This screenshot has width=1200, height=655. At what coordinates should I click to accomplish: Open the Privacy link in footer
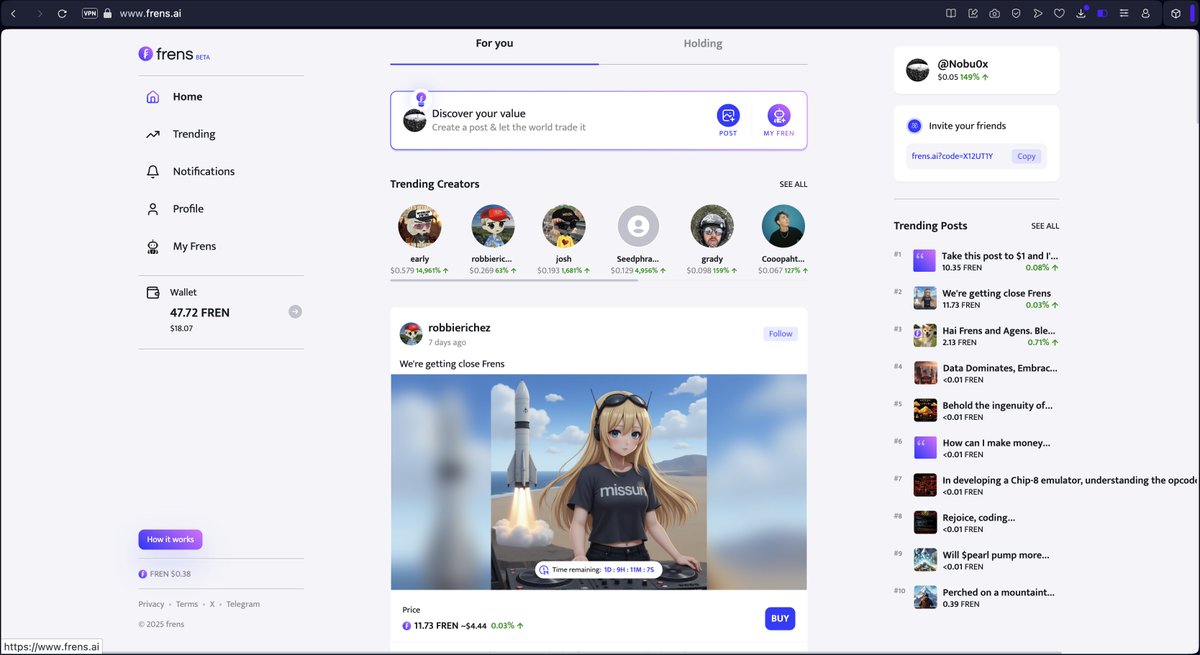(151, 604)
